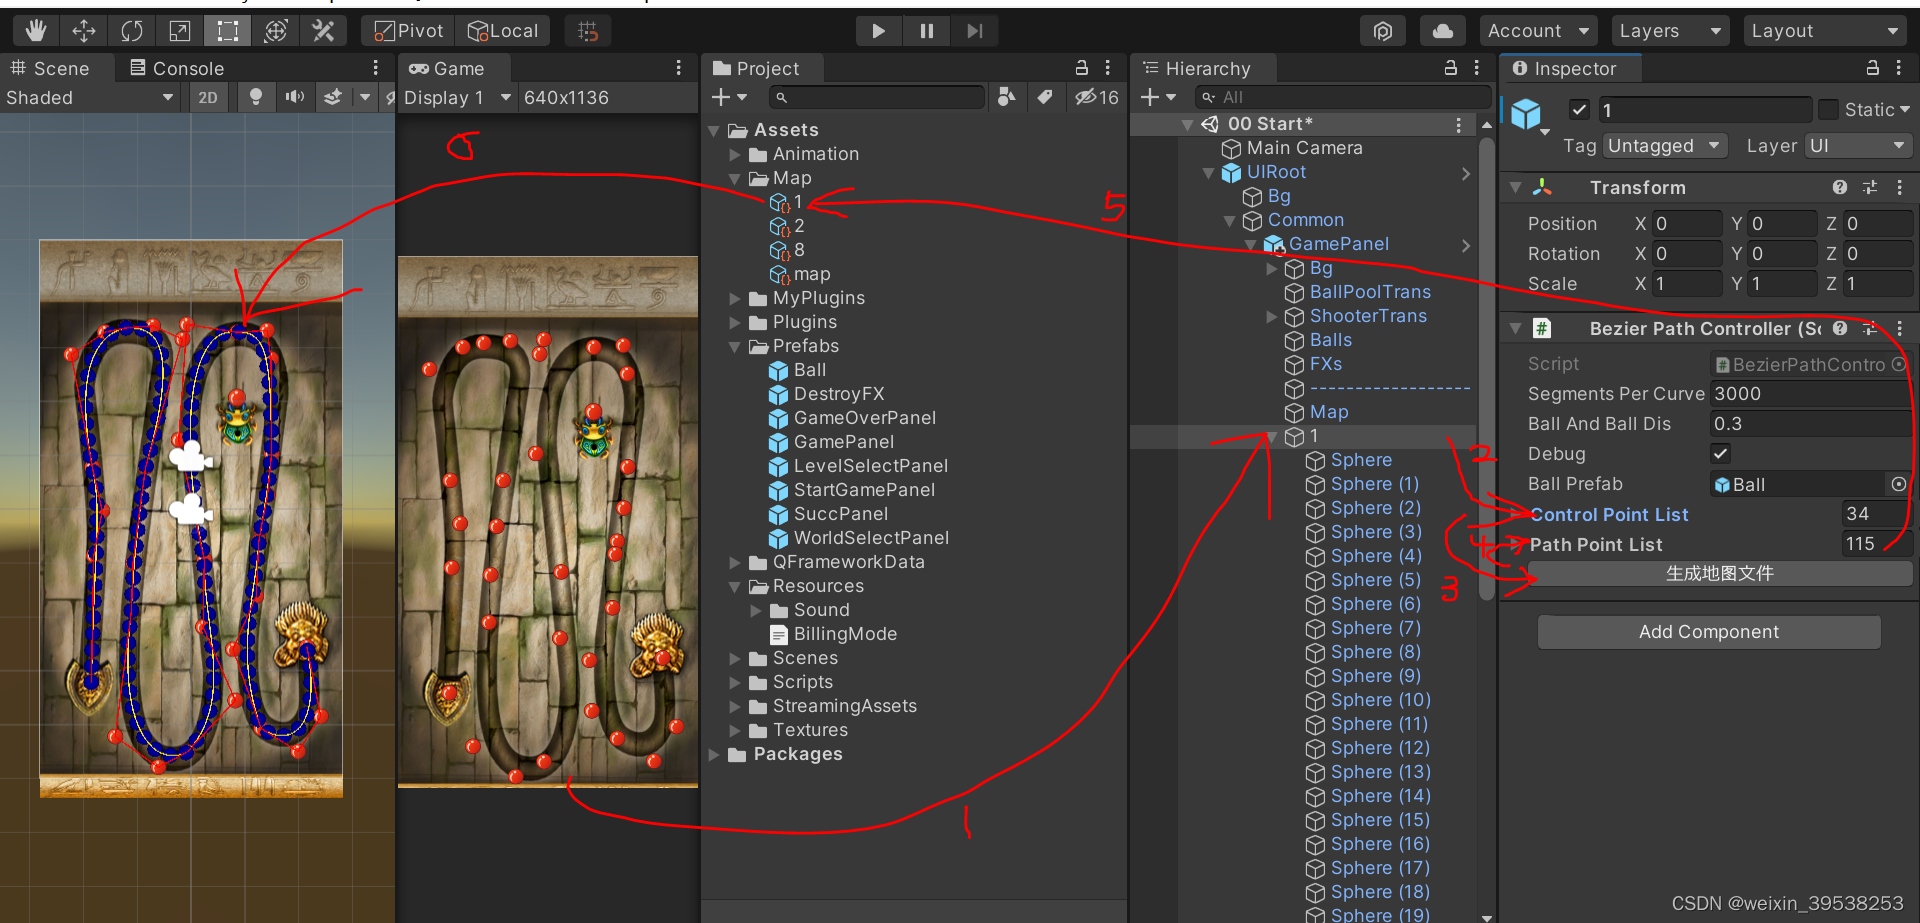The image size is (1920, 923).
Task: Open GamePanel prefab arrow
Action: click(x=1466, y=245)
